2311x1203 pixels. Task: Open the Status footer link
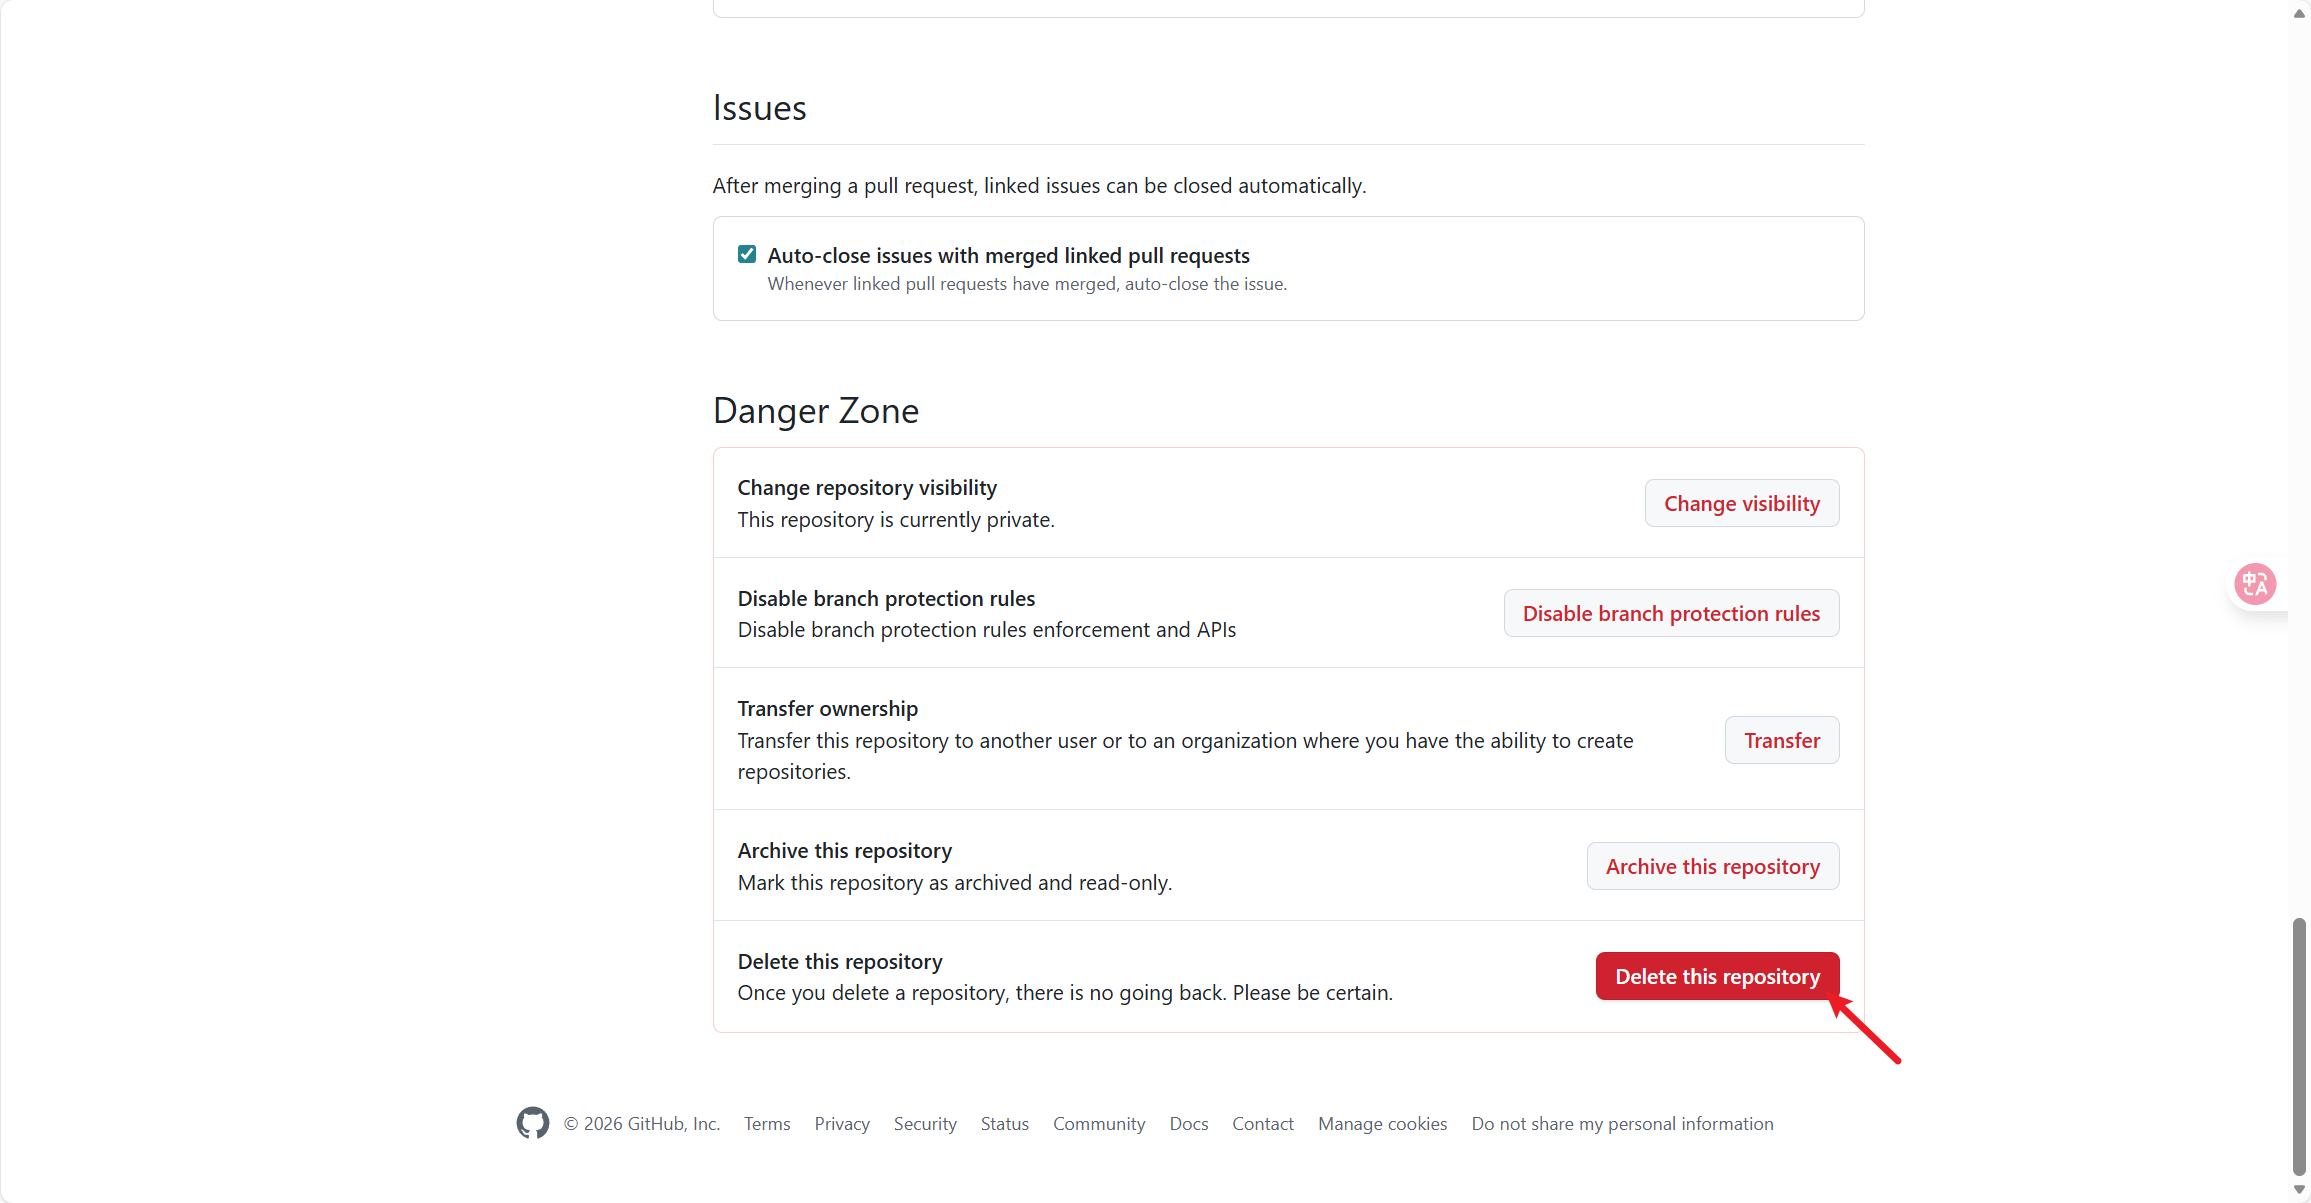coord(1004,1124)
